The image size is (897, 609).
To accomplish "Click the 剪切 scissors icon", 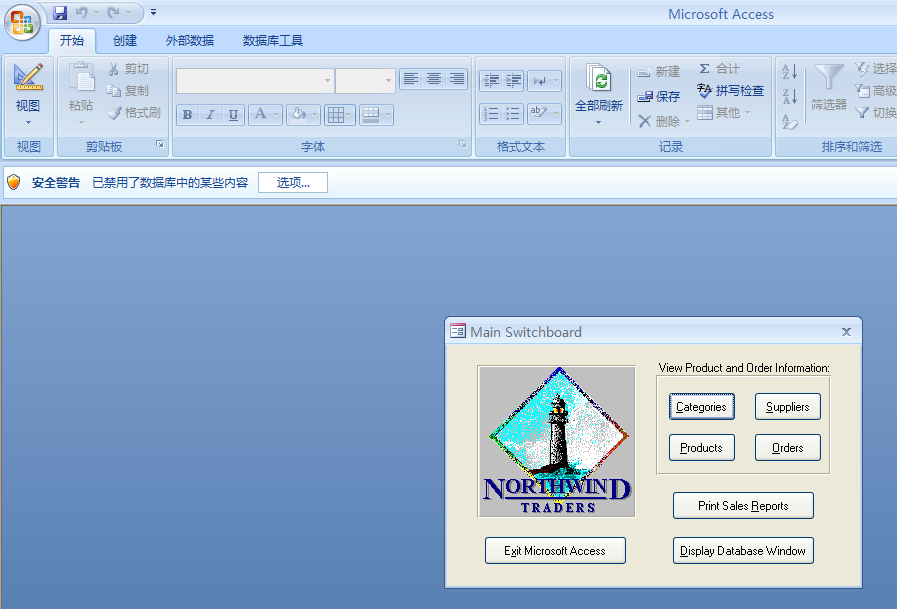I will [114, 69].
